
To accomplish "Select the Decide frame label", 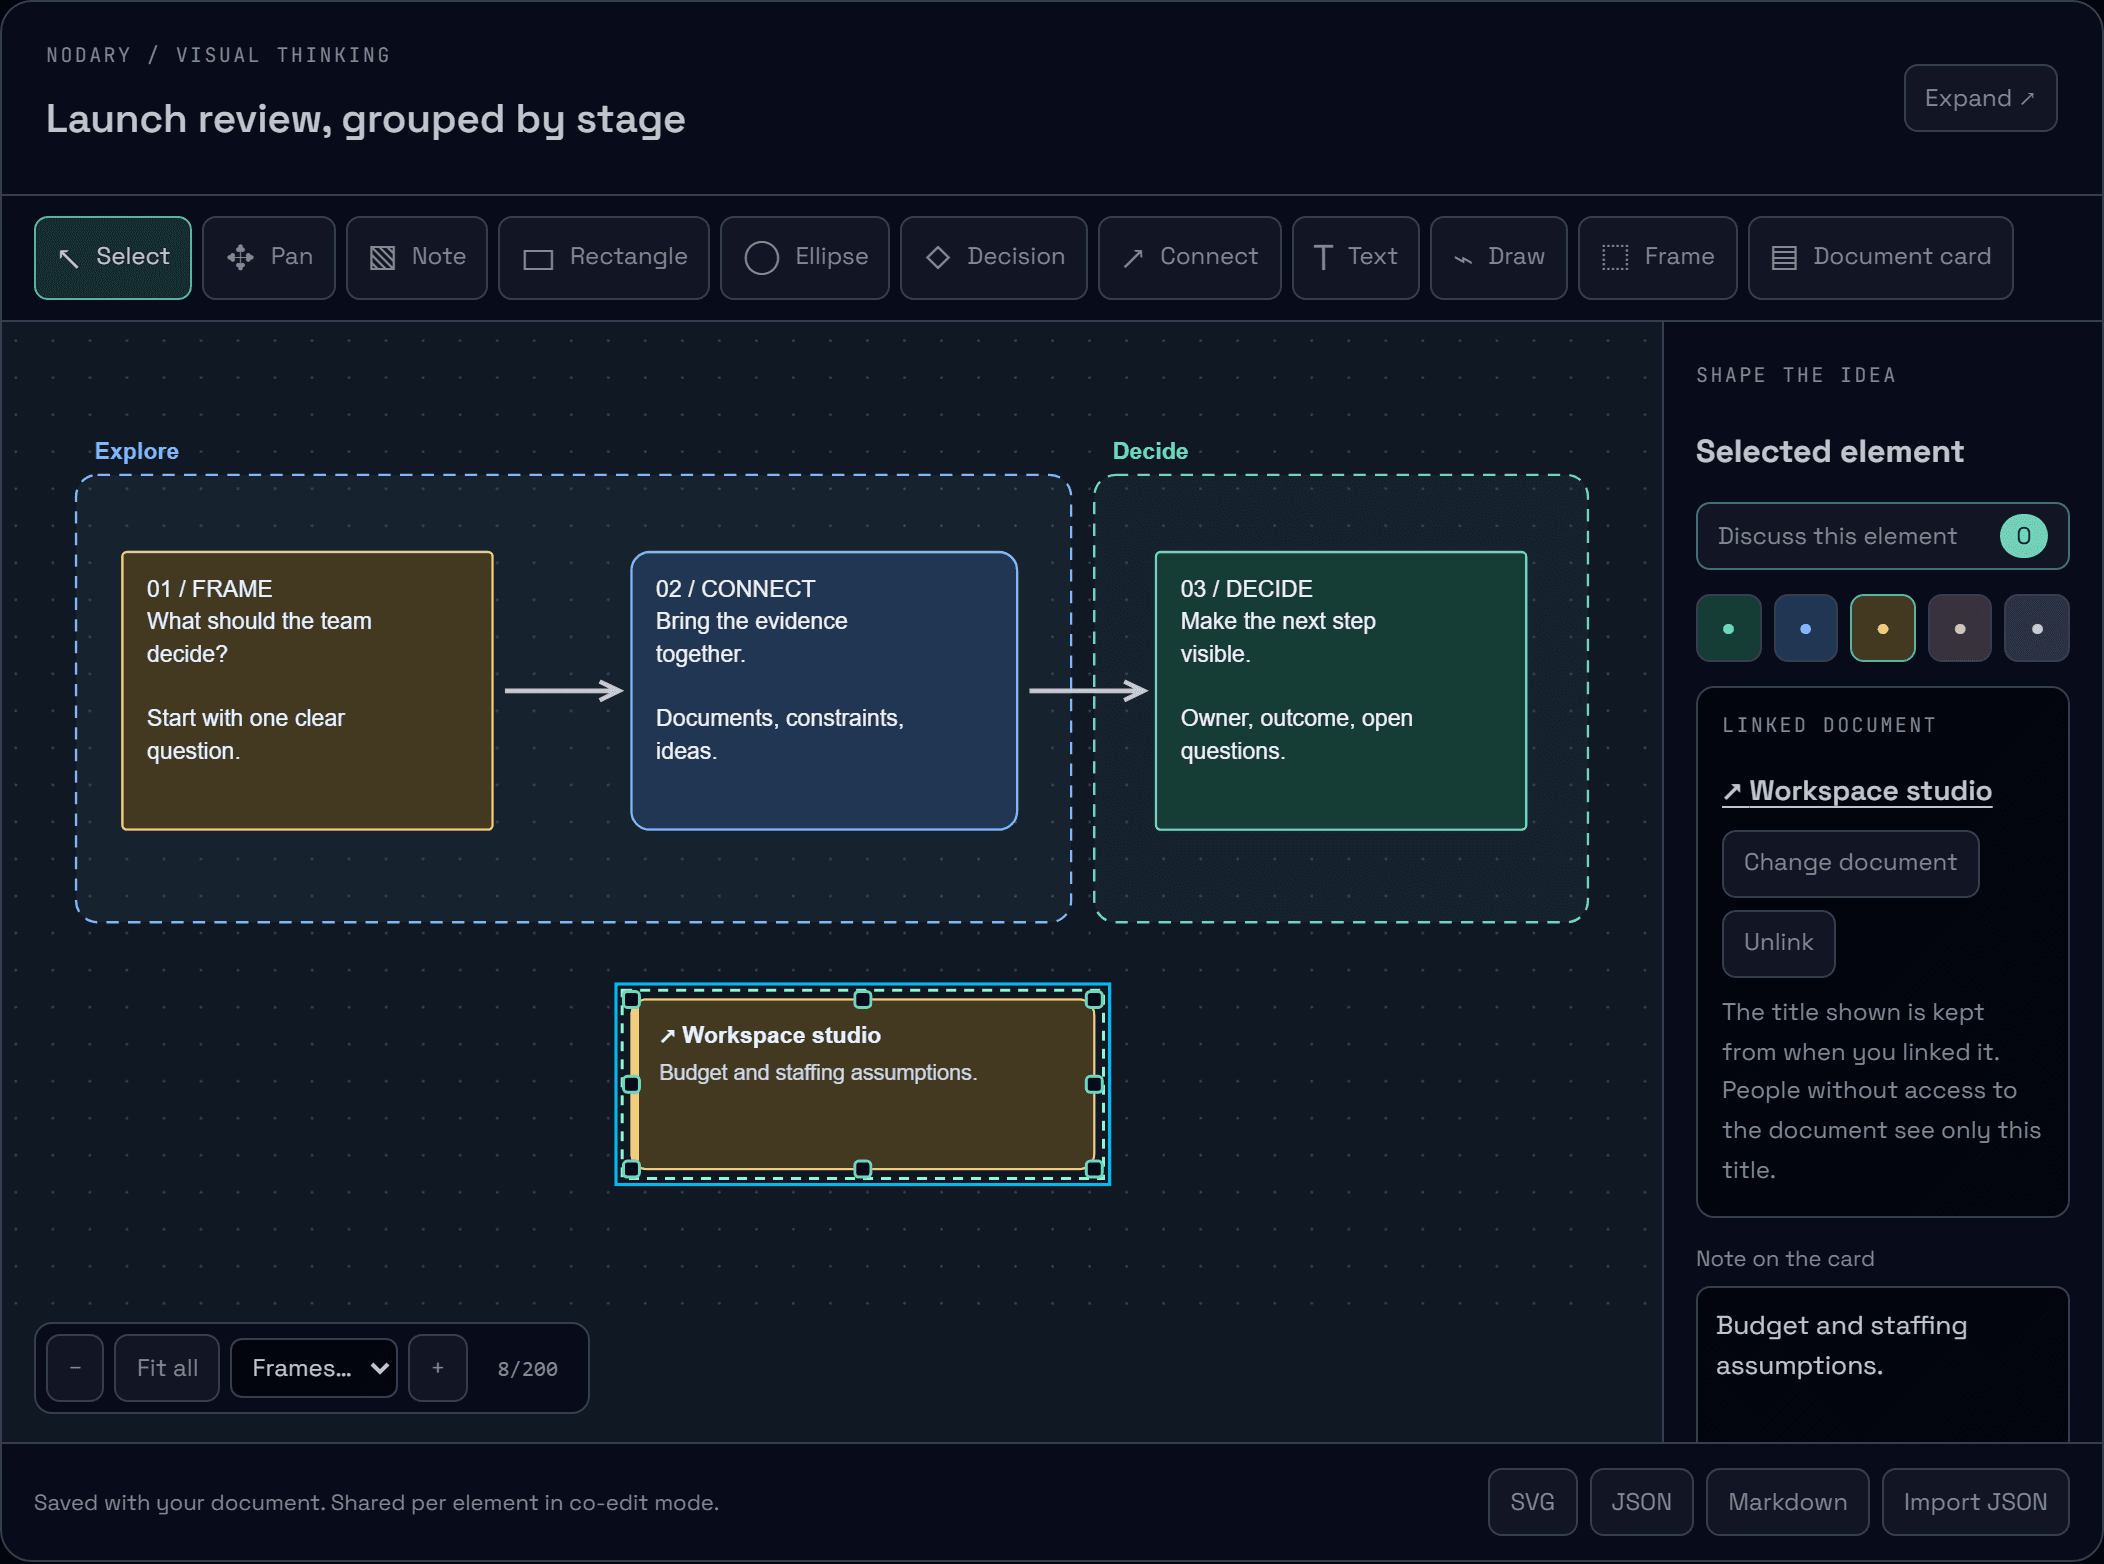I will 1150,451.
